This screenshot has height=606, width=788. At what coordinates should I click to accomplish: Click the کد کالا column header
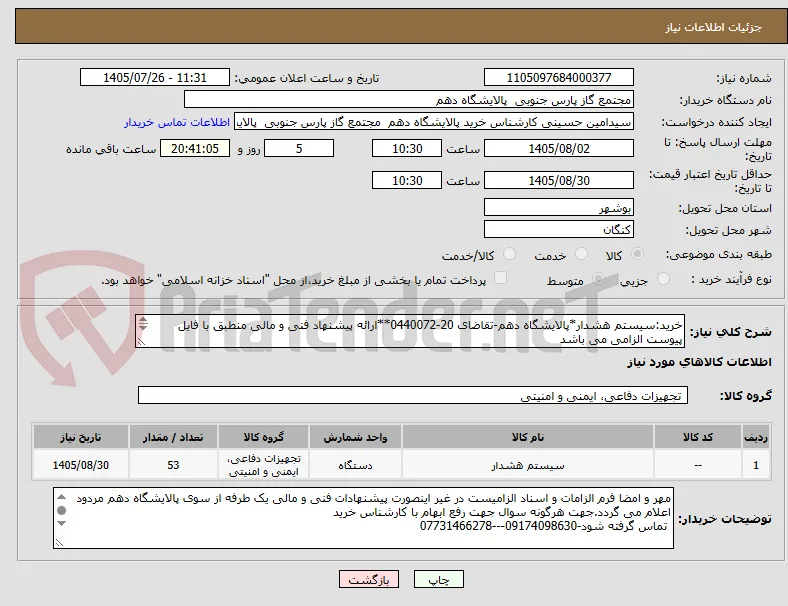(x=698, y=437)
